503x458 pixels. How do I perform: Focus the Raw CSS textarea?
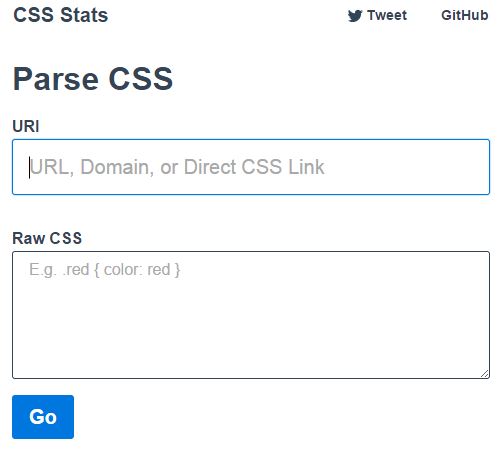coord(251,315)
